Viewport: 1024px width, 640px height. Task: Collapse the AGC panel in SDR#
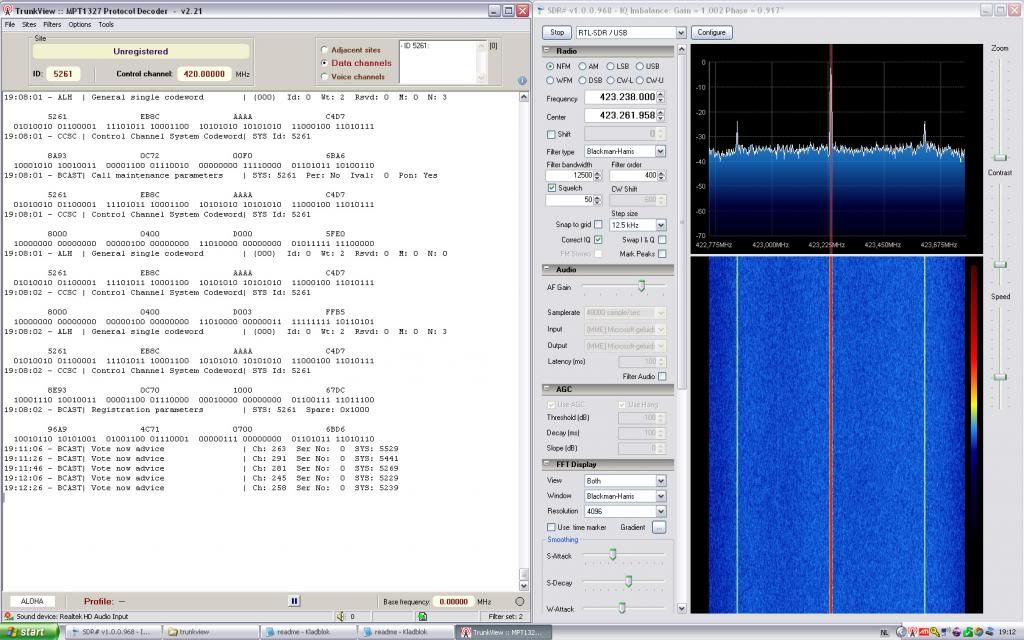547,389
